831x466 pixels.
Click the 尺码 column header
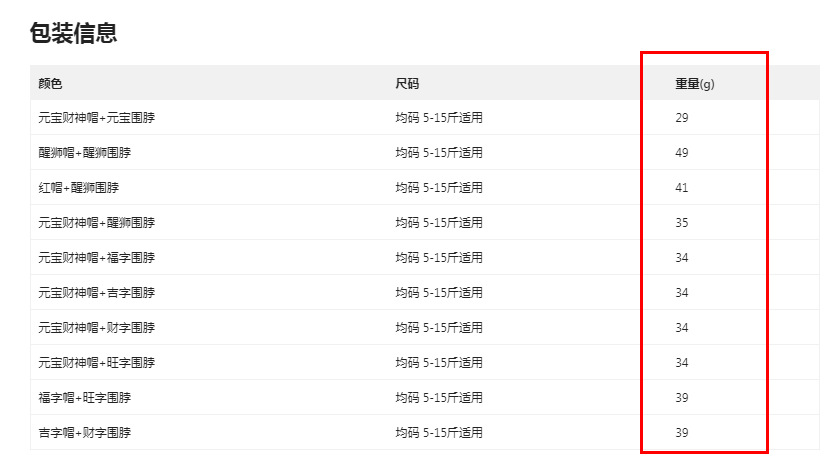(407, 84)
